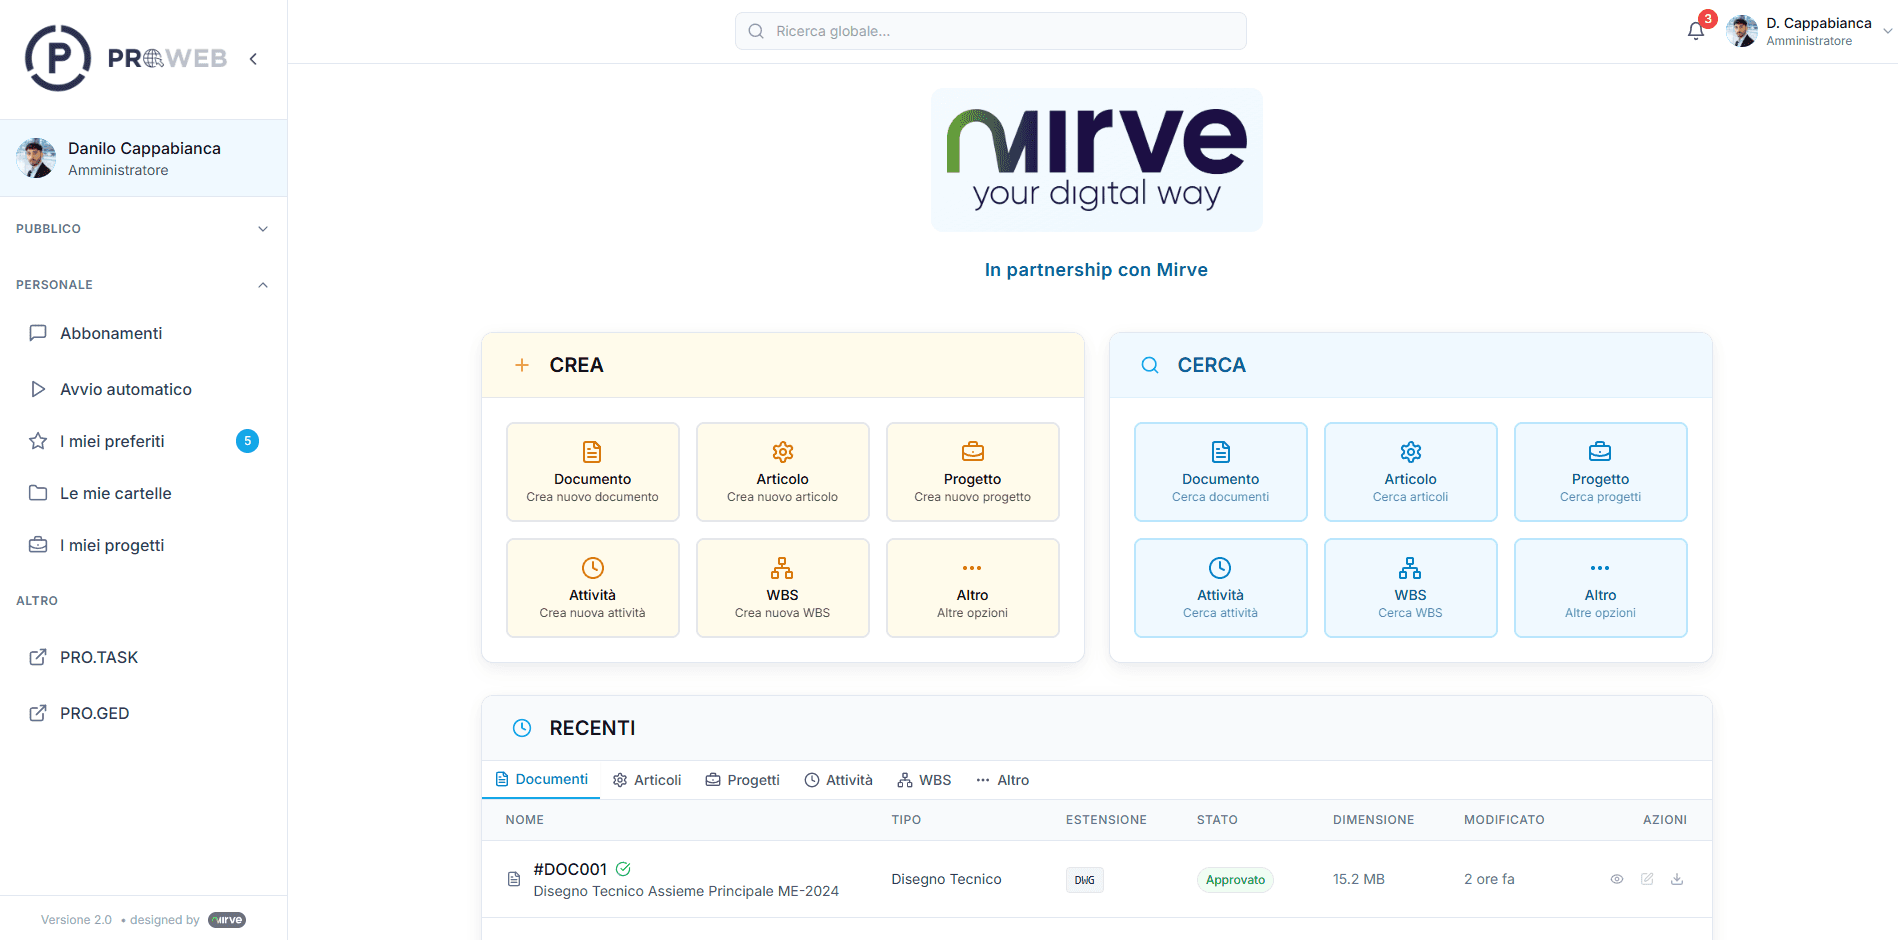Click the Versione 2.0 footer text
This screenshot has height=940, width=1898.
pyautogui.click(x=76, y=920)
